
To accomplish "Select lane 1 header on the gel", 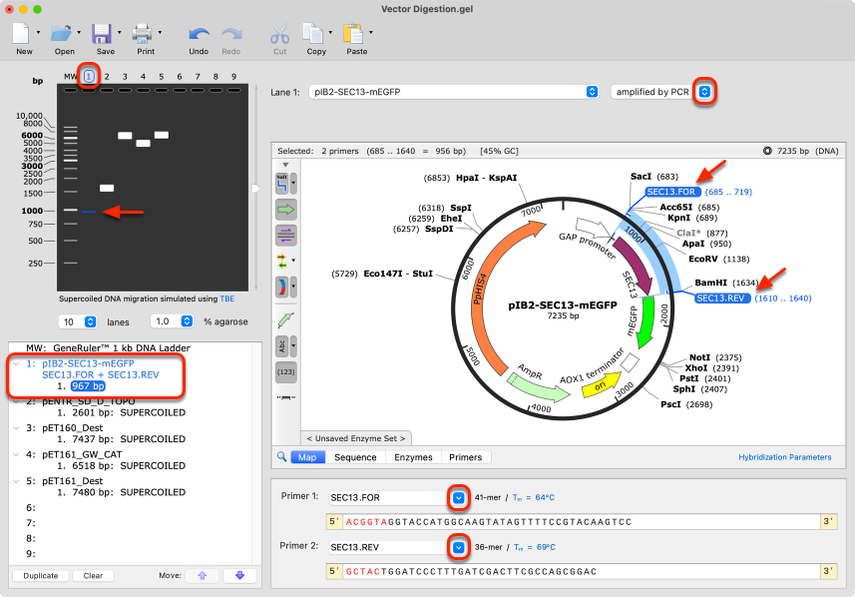I will [89, 76].
